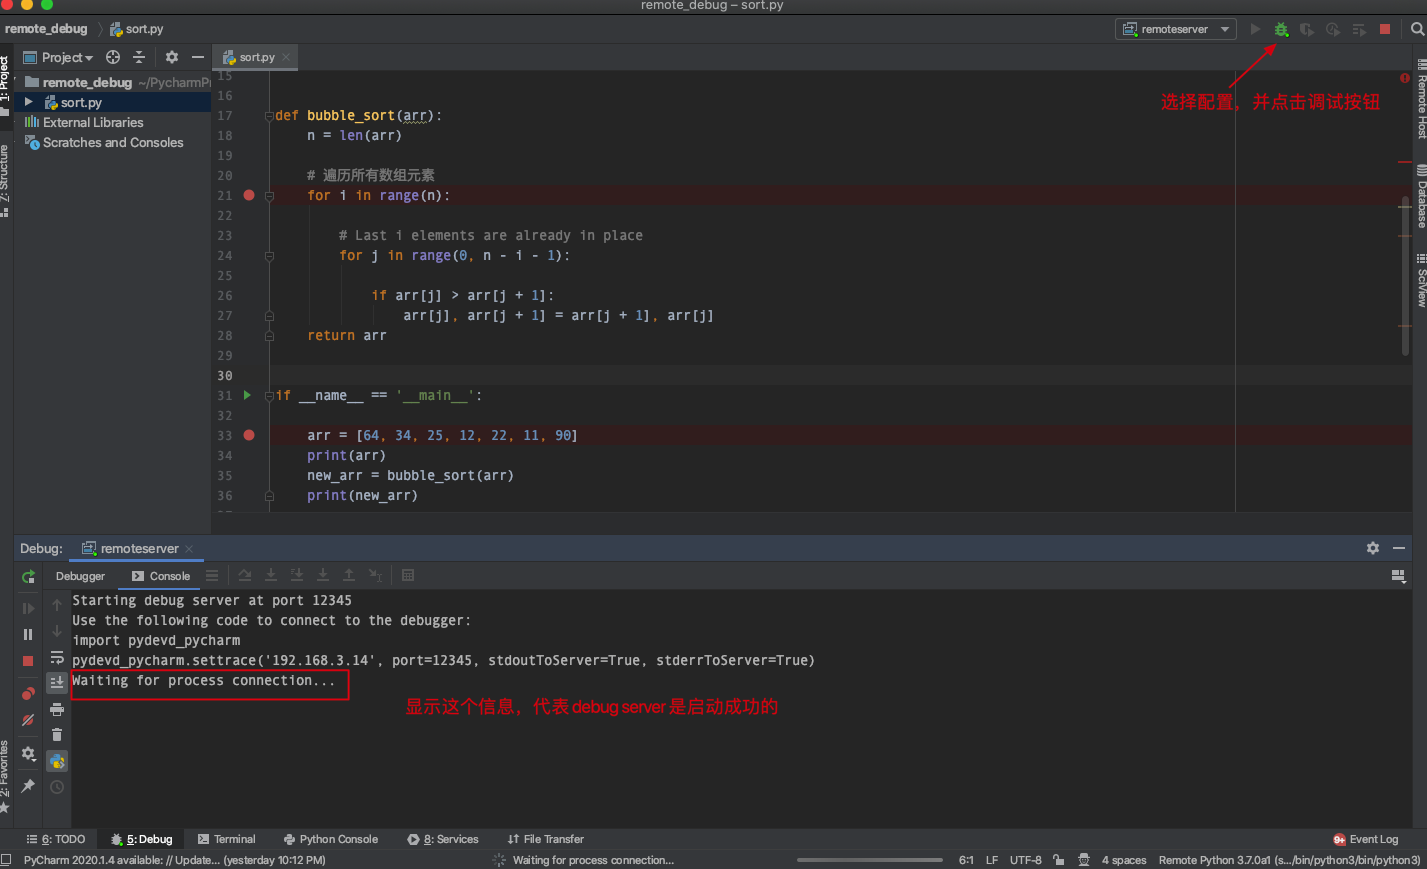Image resolution: width=1427 pixels, height=869 pixels.
Task: Open Remote Host side tool window
Action: point(1421,98)
